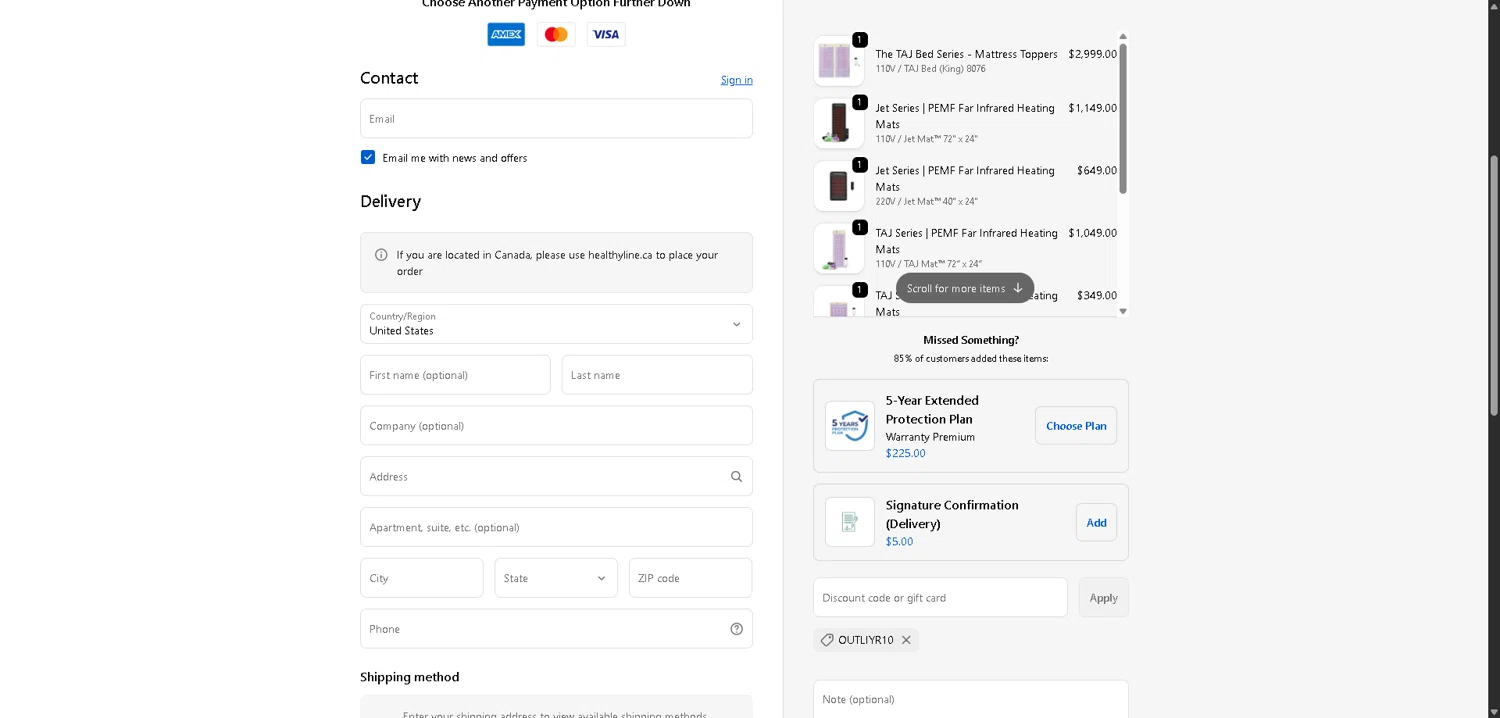This screenshot has height=718, width=1500.
Task: Click the TAJ Mat 72" x 24" thumbnail
Action: coord(838,248)
